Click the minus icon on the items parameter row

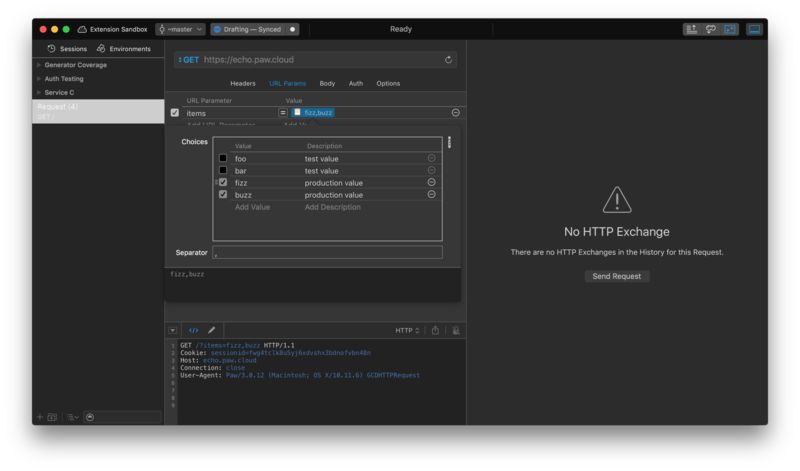[456, 113]
